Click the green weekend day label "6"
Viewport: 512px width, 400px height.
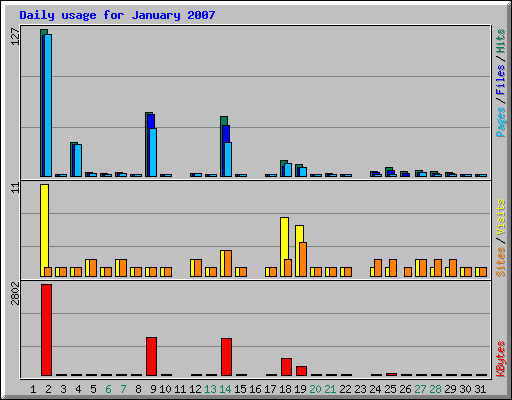pos(108,389)
